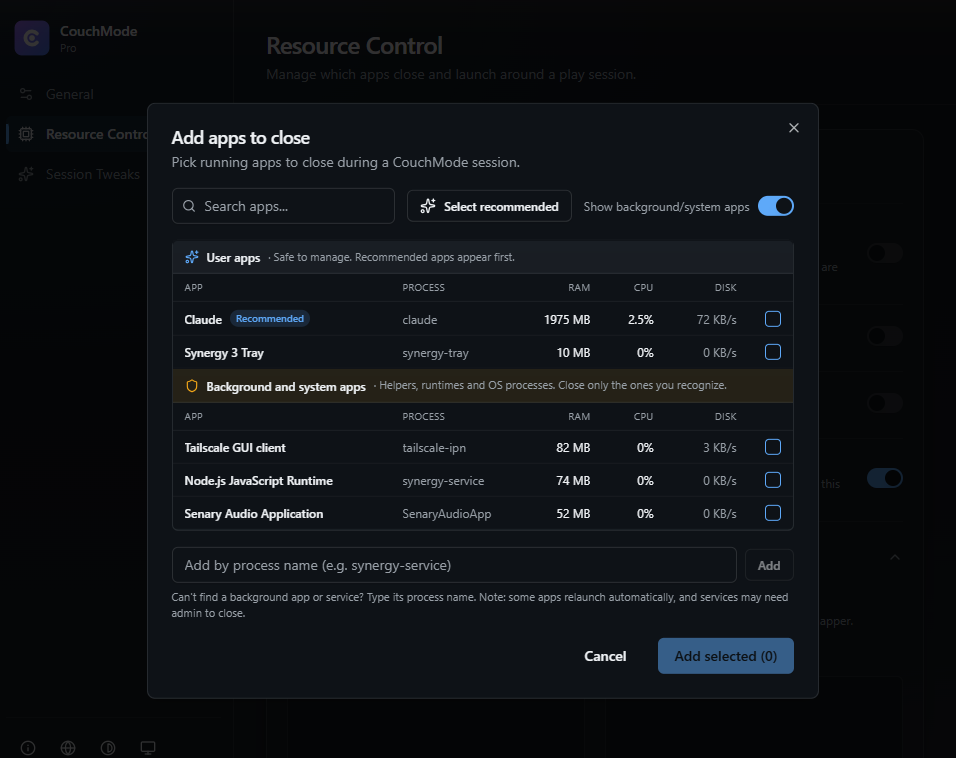Screen dimensions: 956x758
Task: Check the Claude app checkbox
Action: 772,319
